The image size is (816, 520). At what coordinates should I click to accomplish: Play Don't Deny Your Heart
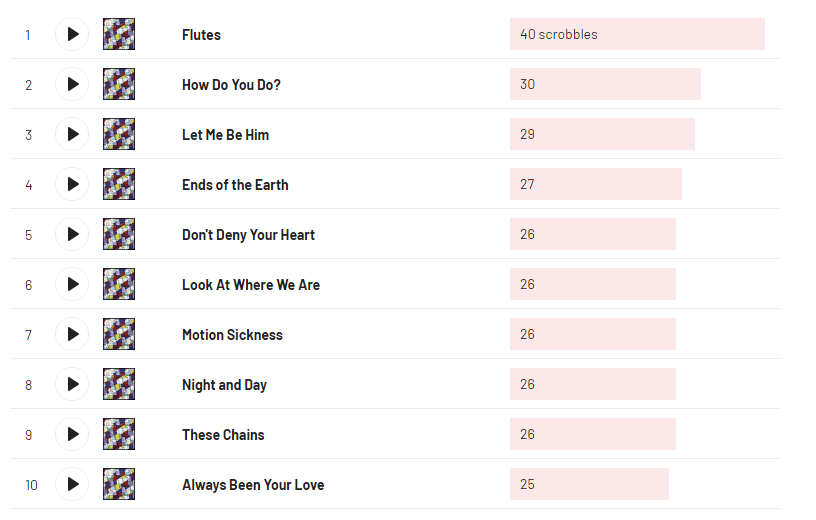click(72, 234)
